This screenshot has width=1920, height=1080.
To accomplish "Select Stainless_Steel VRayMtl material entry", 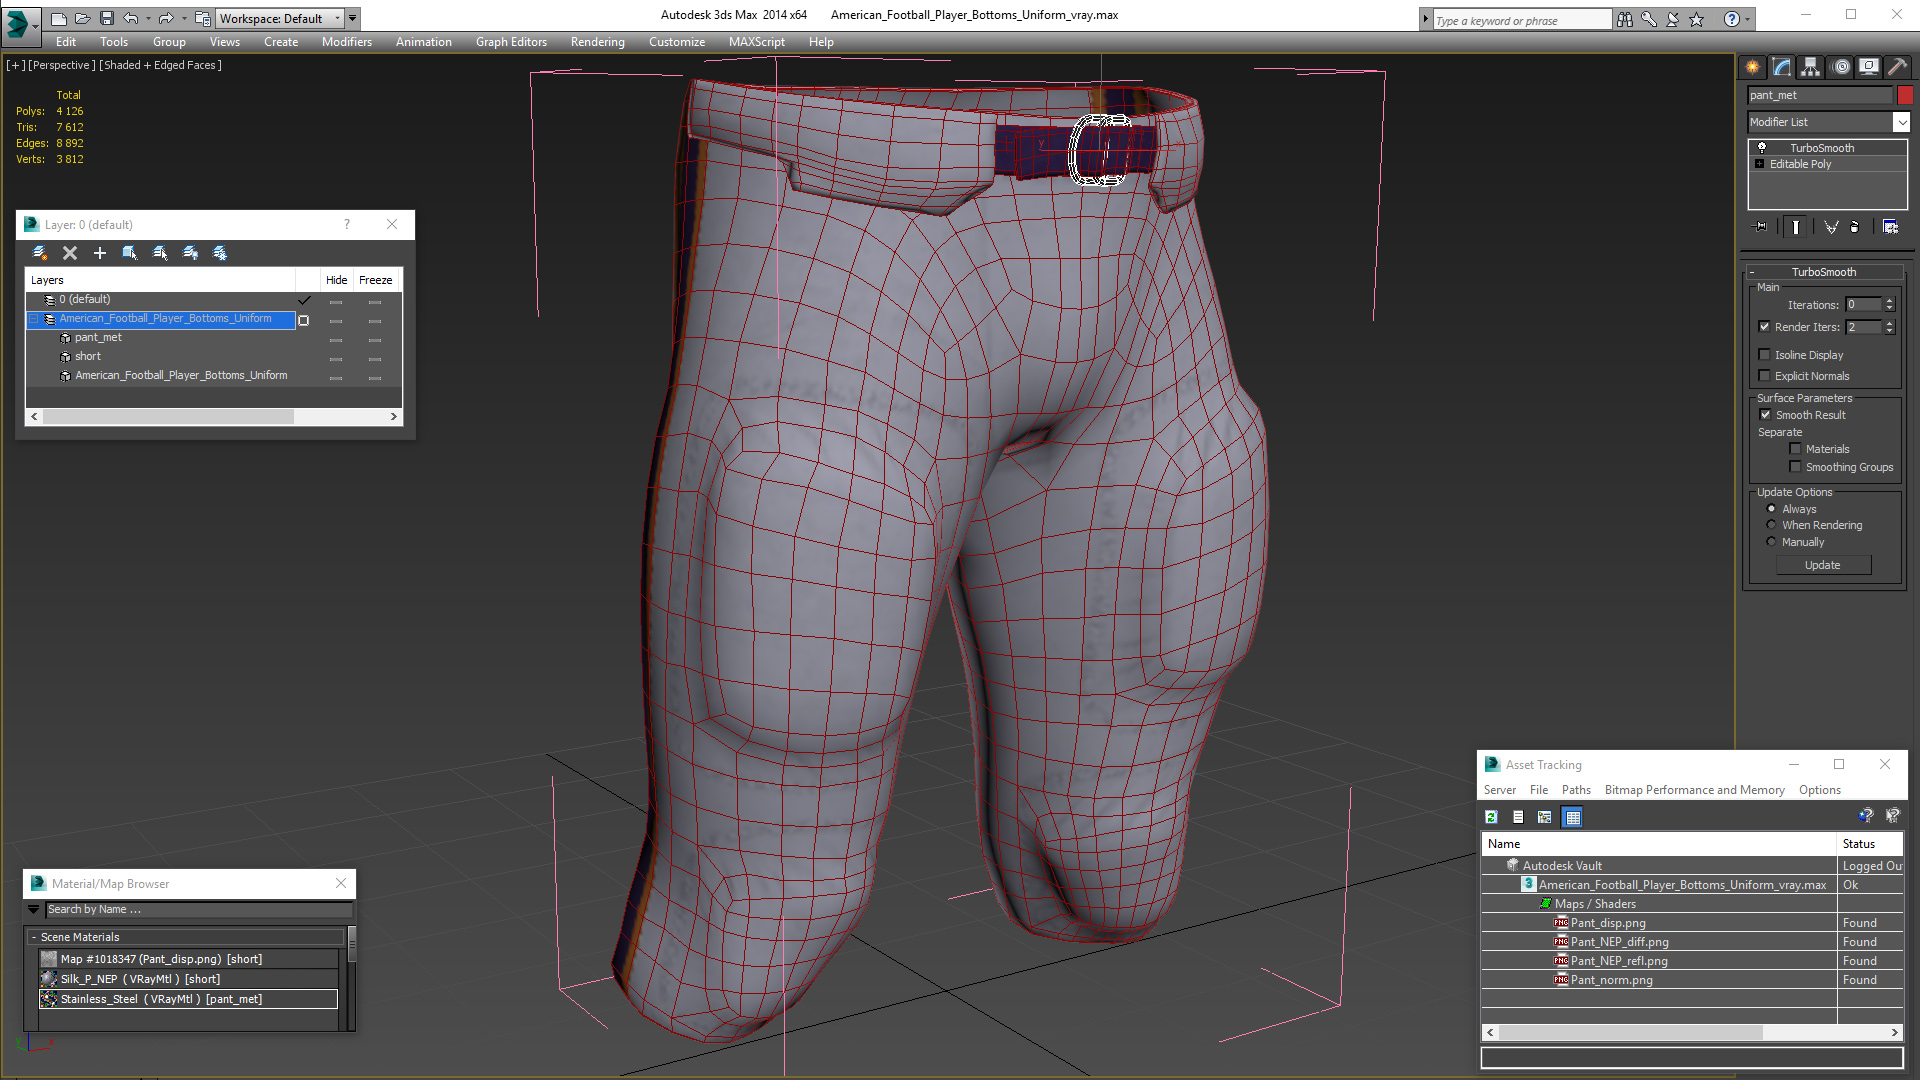I will 189,999.
